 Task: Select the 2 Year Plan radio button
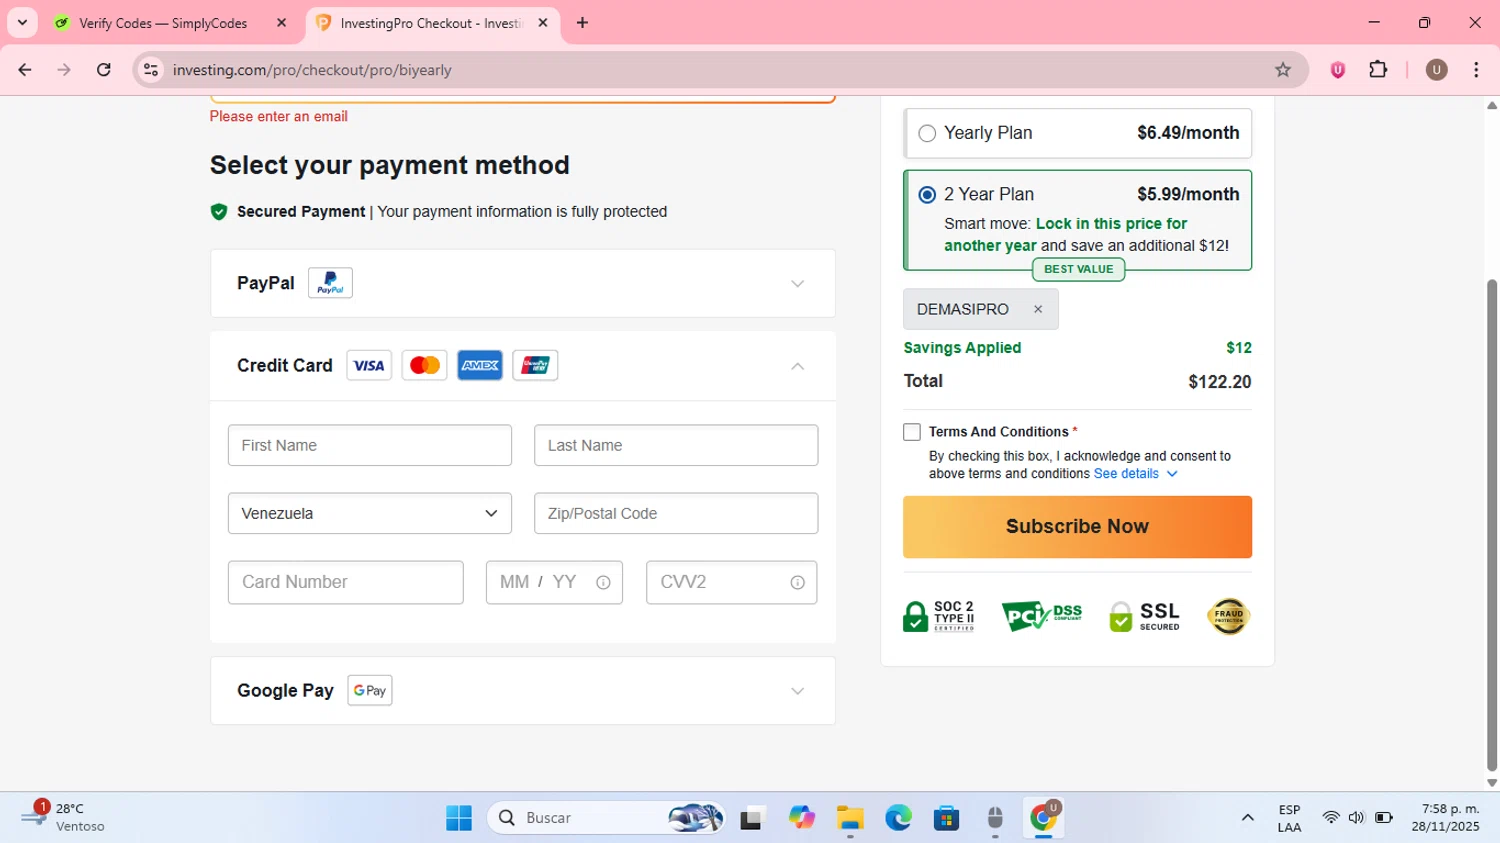tap(927, 195)
